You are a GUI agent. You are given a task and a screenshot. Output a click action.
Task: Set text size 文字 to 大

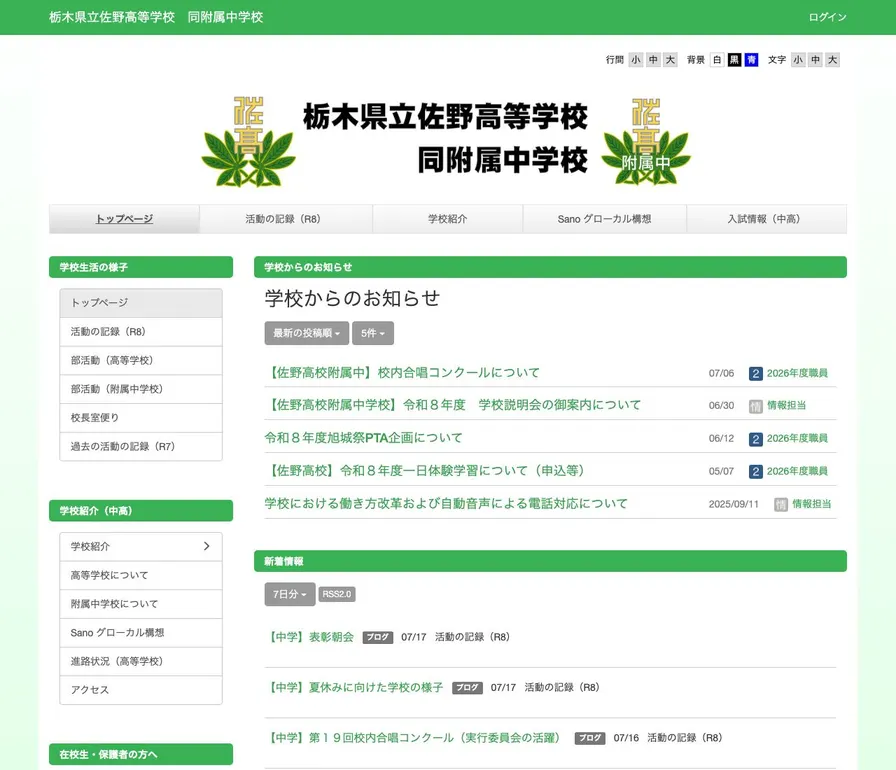point(833,59)
